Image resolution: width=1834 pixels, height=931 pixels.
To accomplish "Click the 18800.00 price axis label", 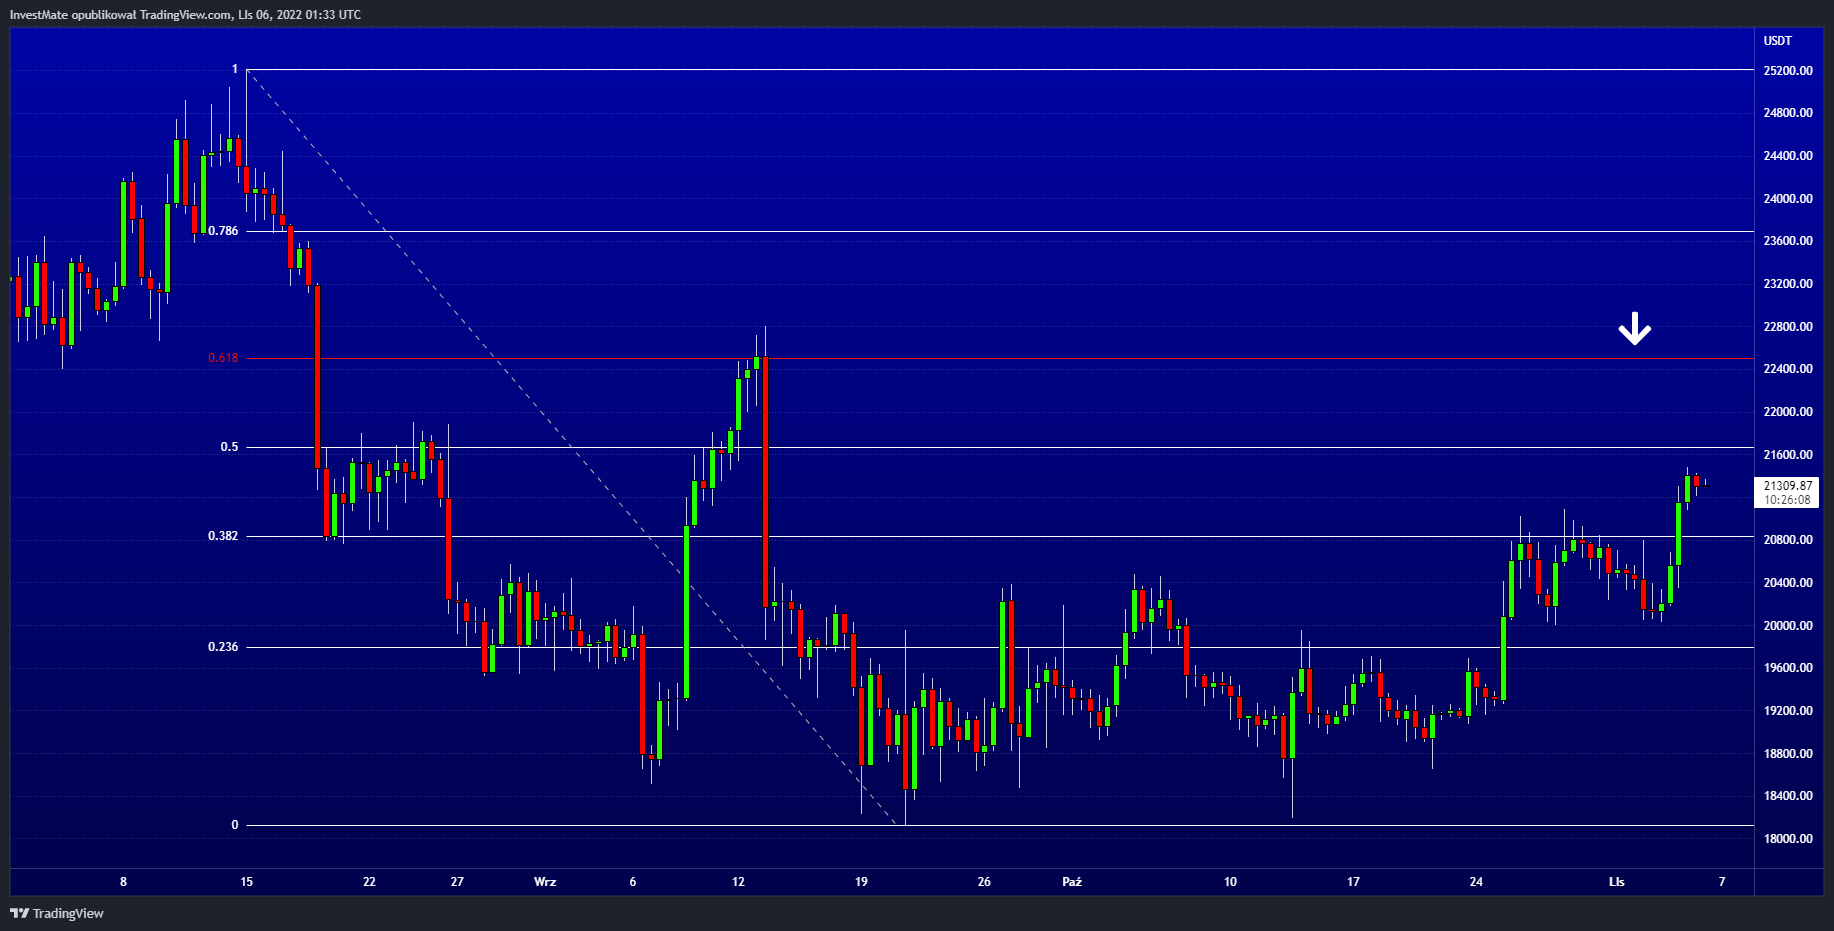I will tap(1788, 754).
